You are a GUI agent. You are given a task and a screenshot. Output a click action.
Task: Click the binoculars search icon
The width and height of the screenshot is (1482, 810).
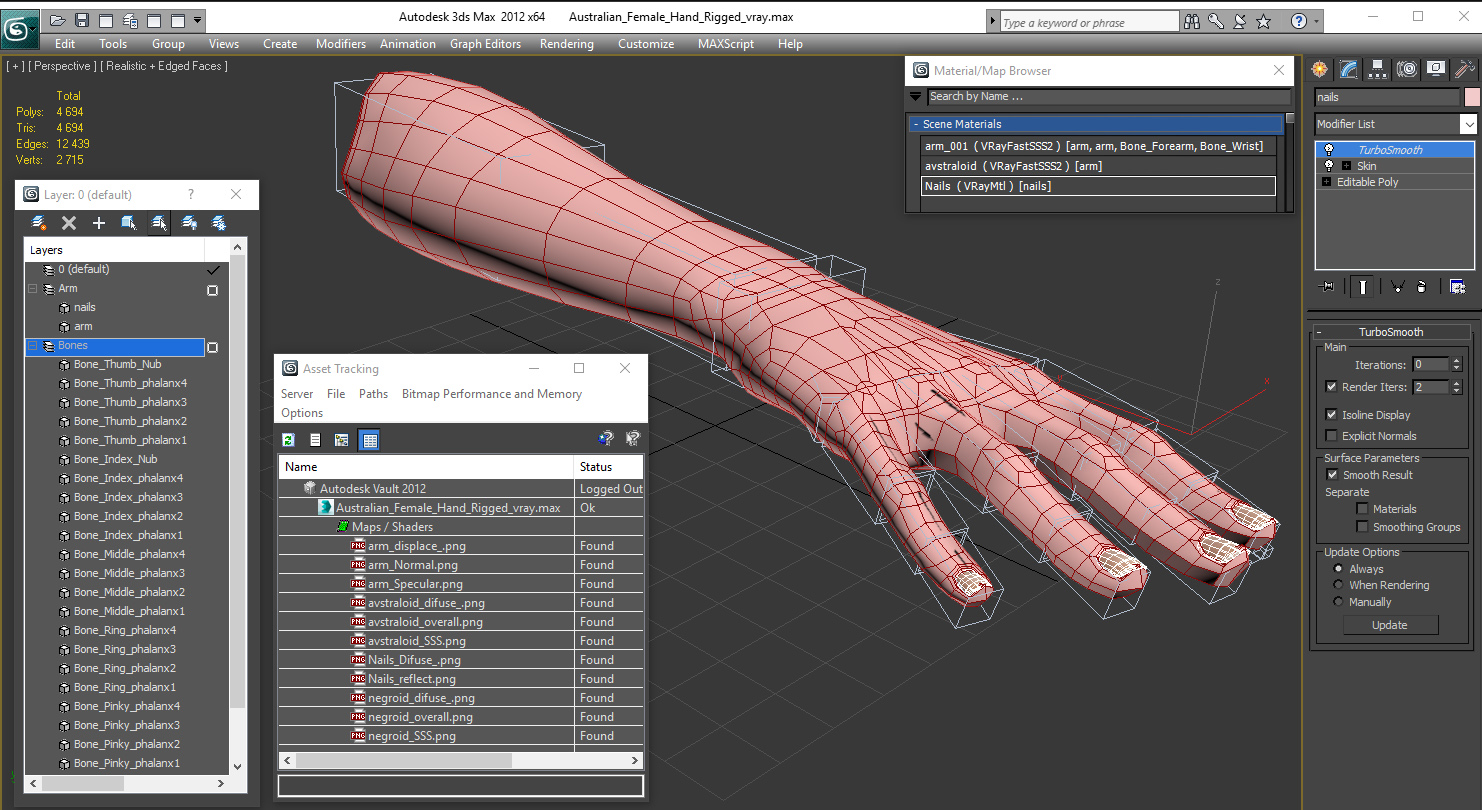click(1191, 21)
